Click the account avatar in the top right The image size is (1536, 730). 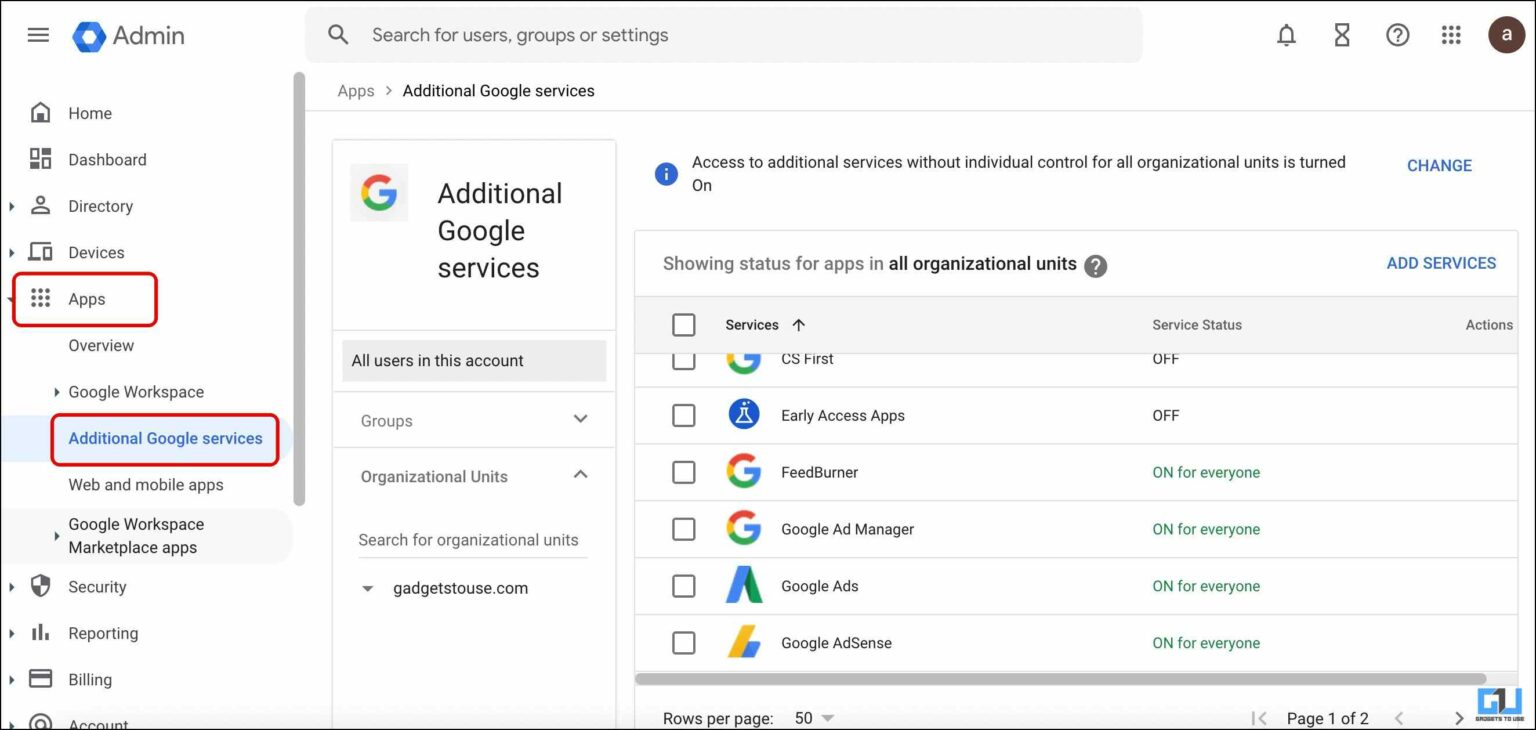(1506, 34)
